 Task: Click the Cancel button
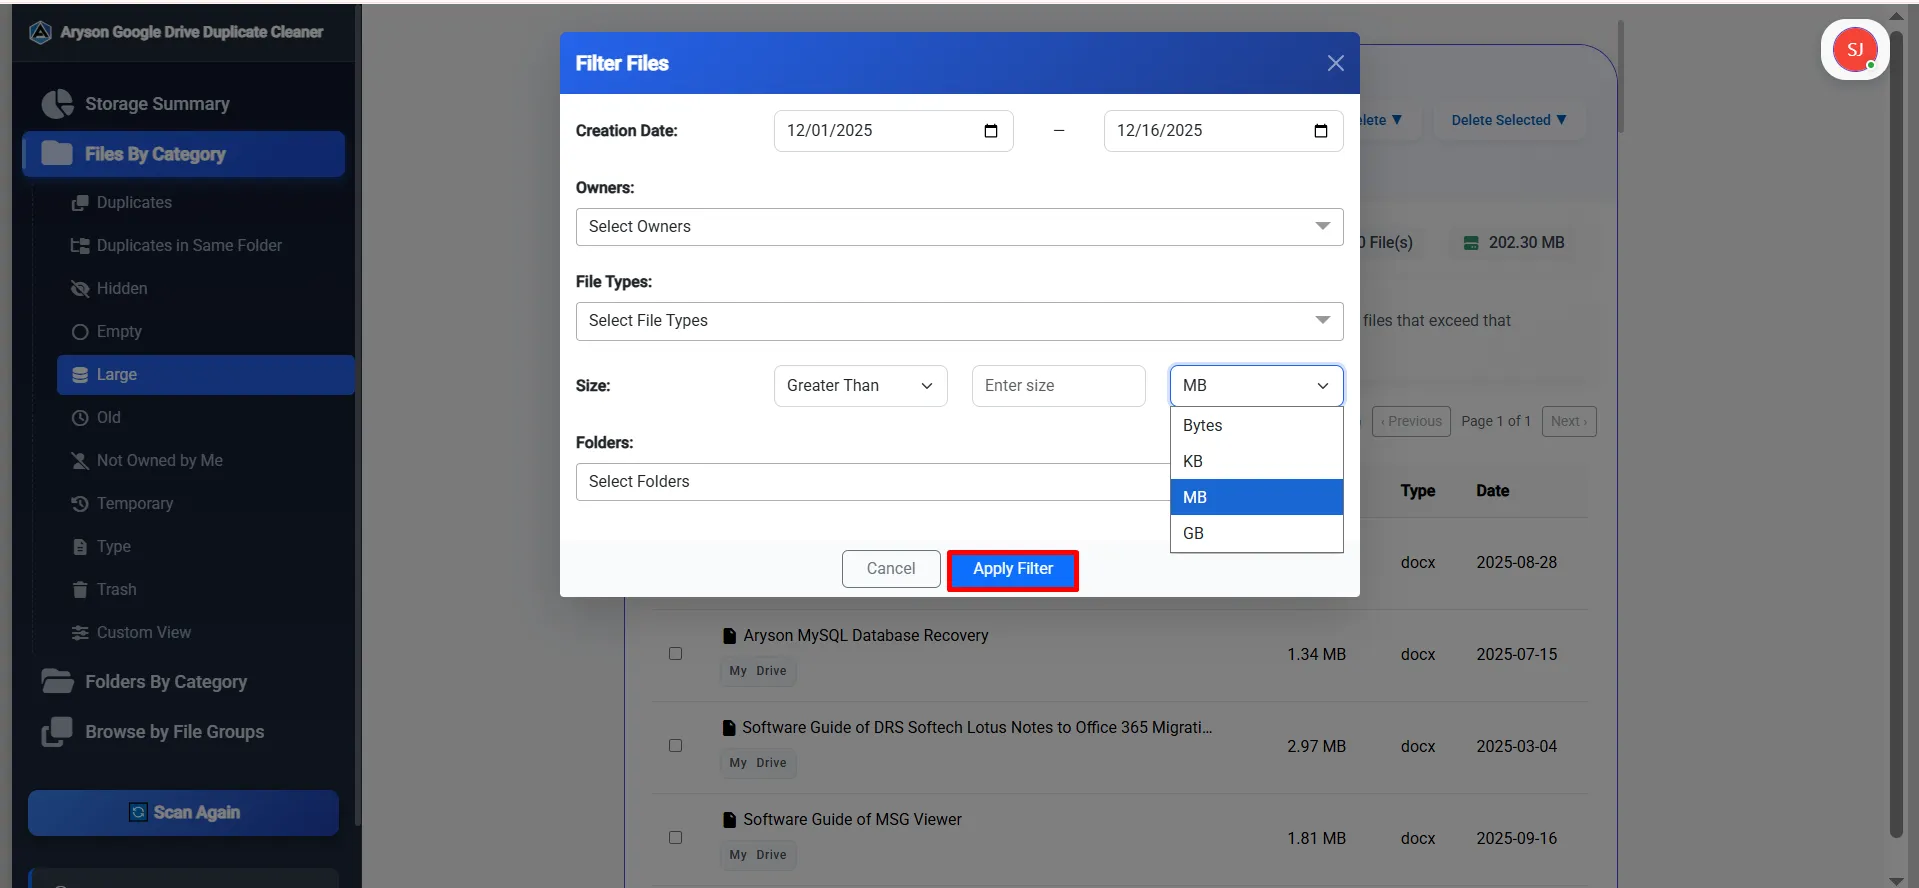[891, 569]
